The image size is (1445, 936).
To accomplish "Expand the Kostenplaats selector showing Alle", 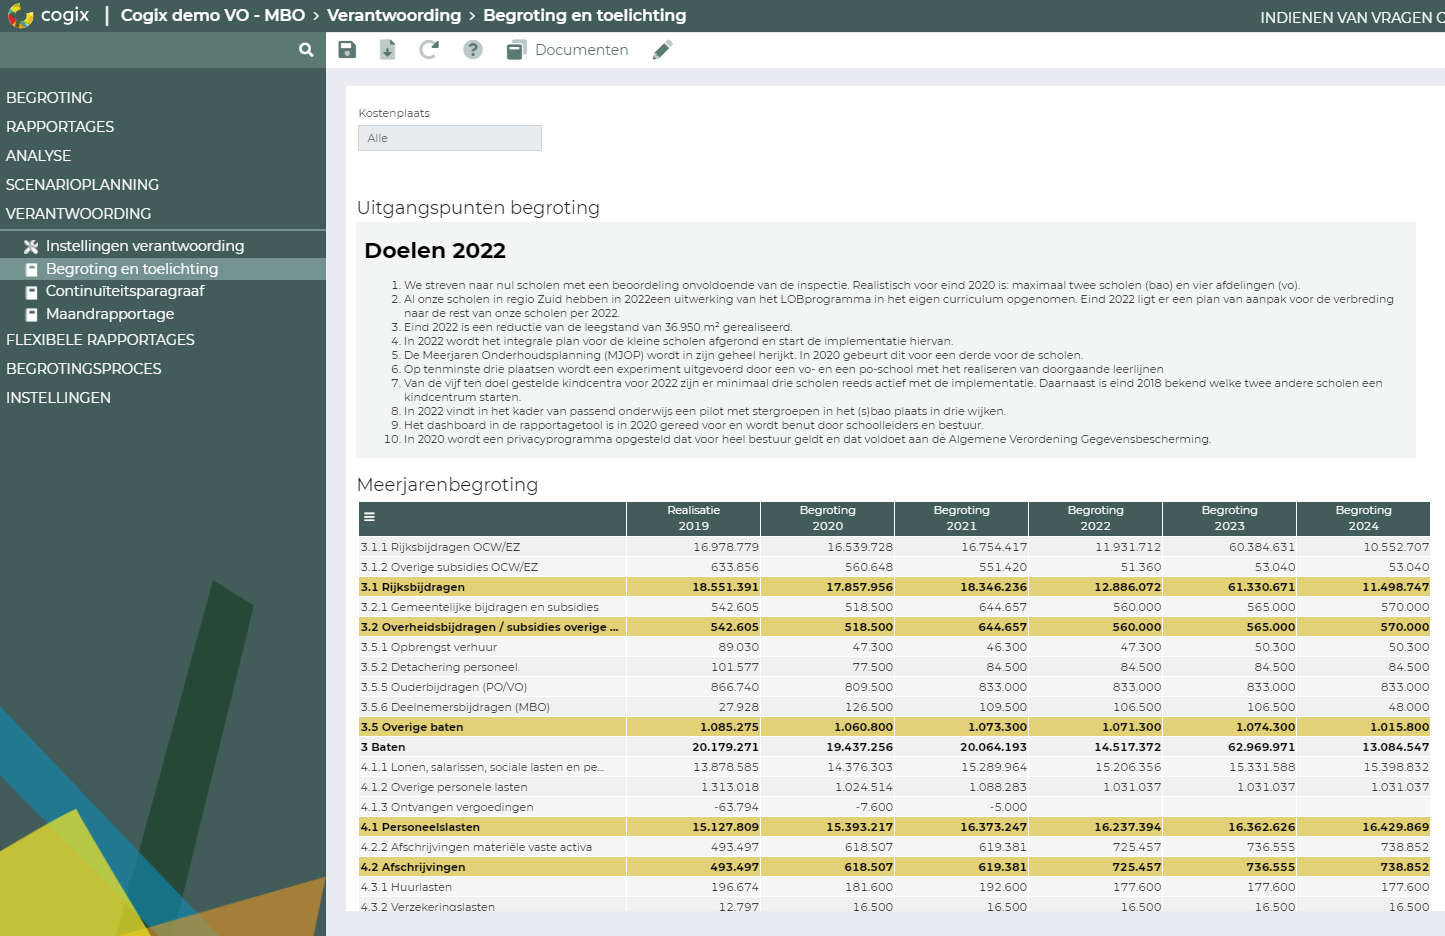I will (x=449, y=137).
